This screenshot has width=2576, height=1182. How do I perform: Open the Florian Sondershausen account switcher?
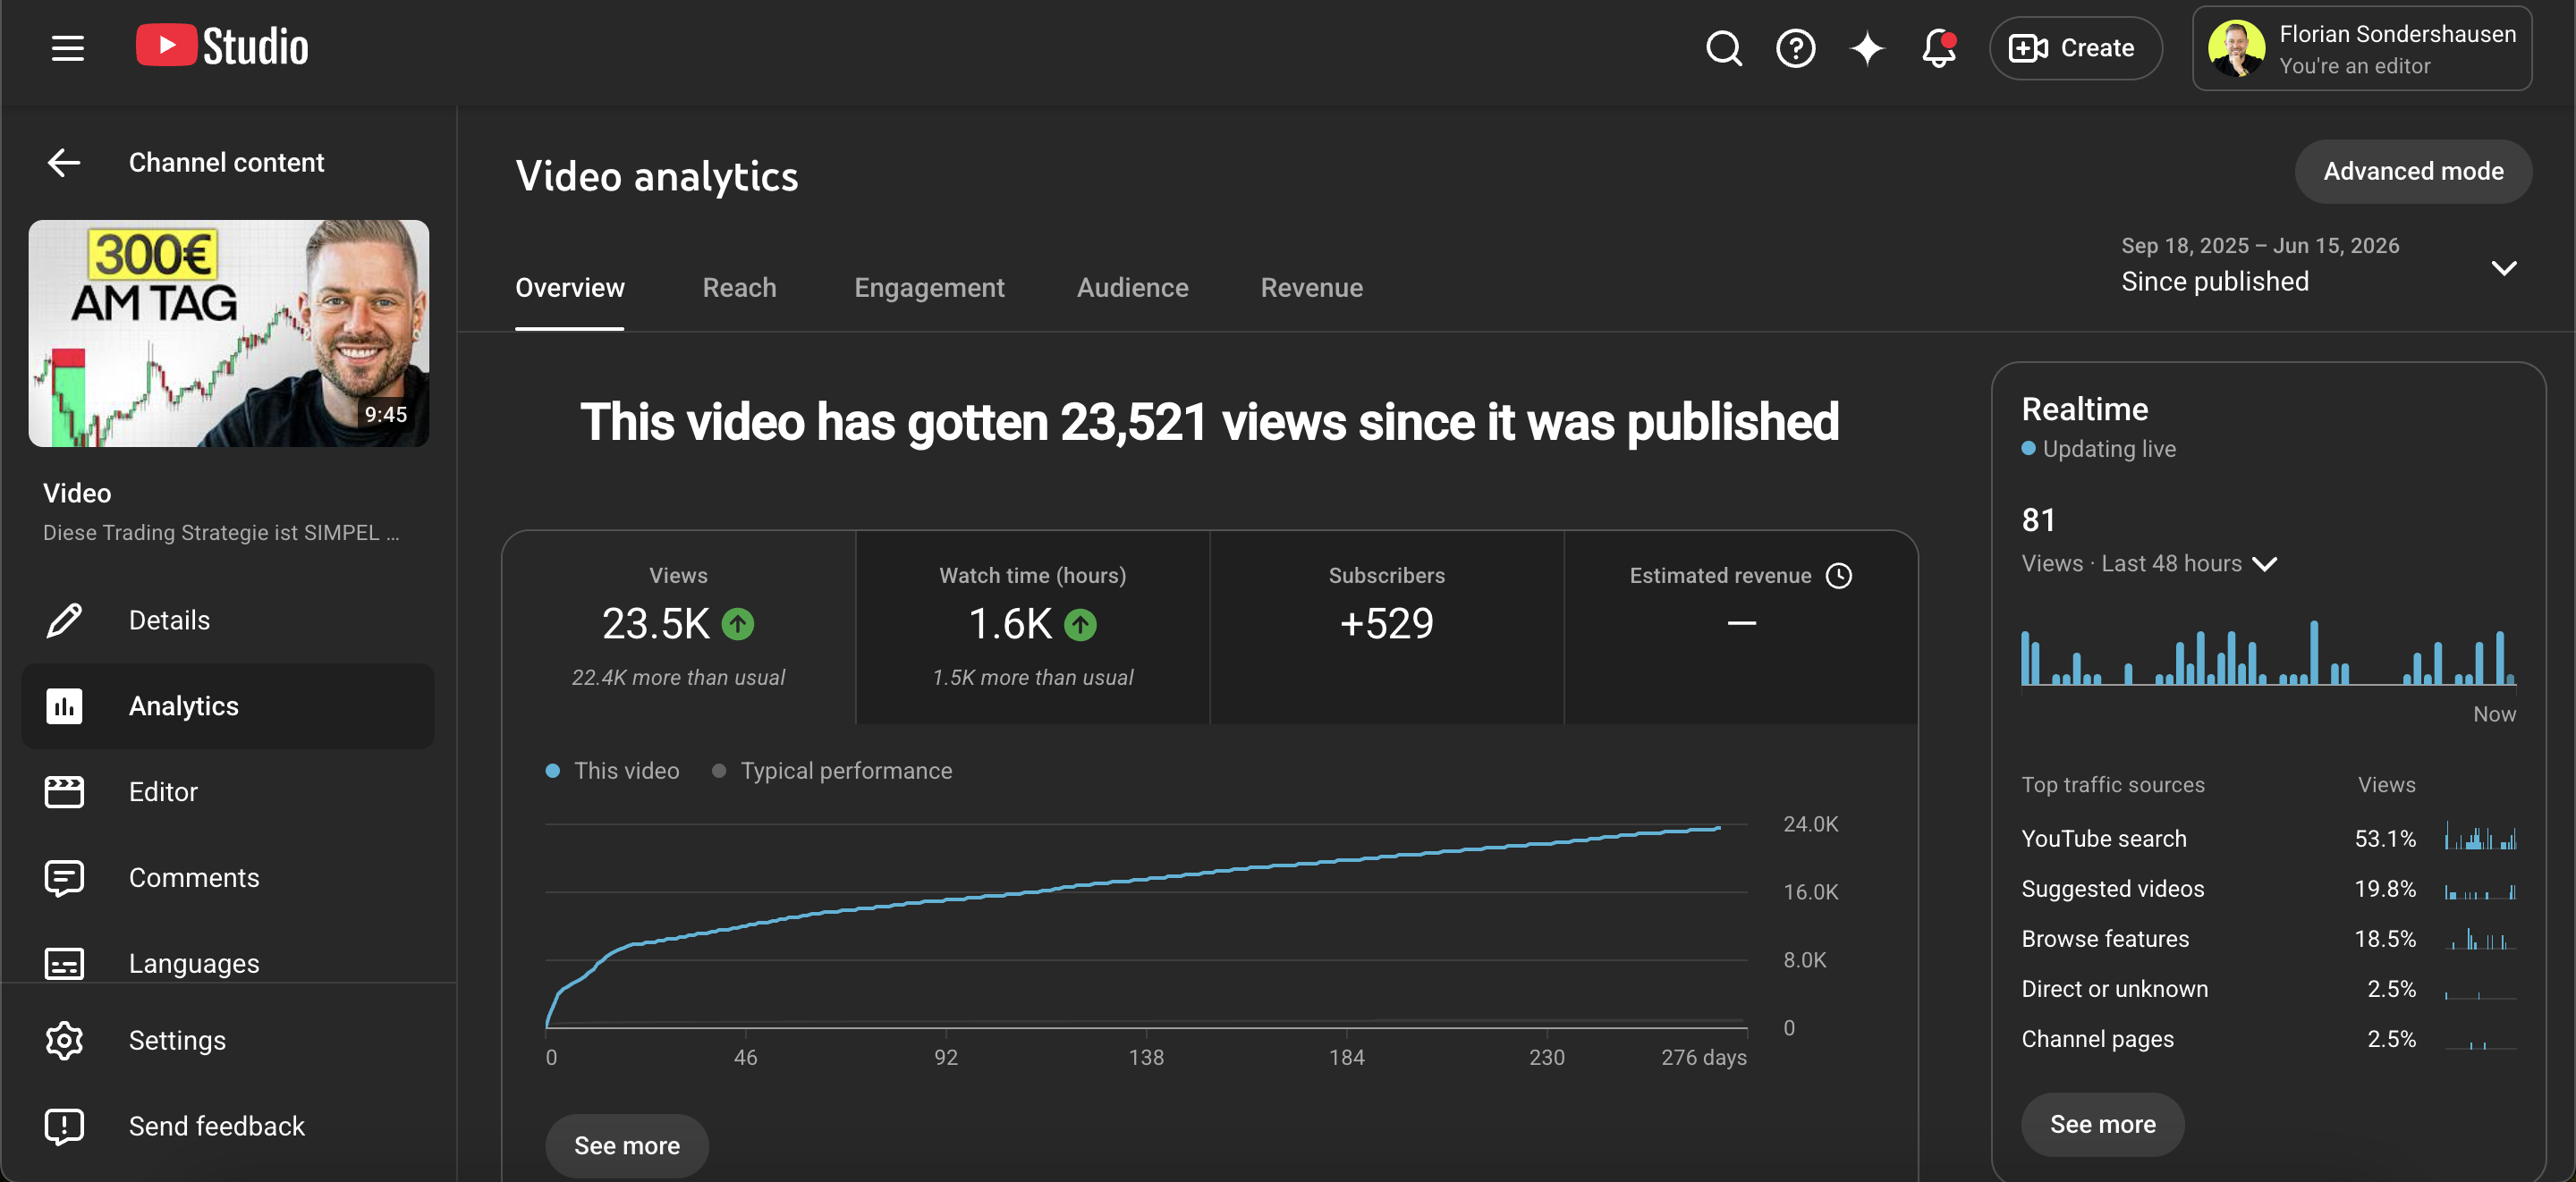tap(2362, 48)
